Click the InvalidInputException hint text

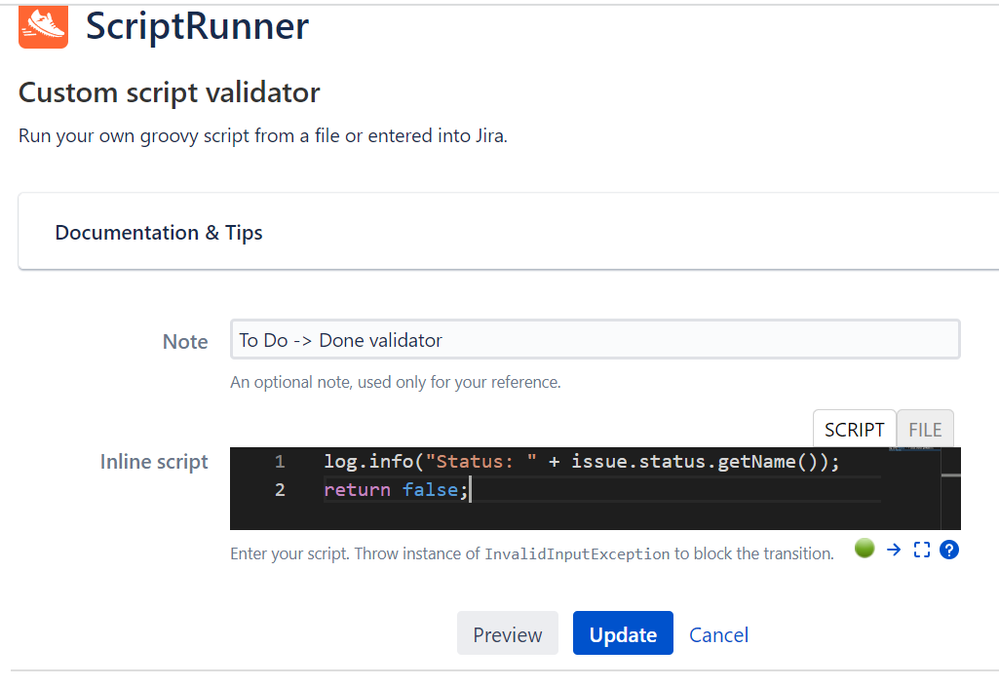coord(577,554)
